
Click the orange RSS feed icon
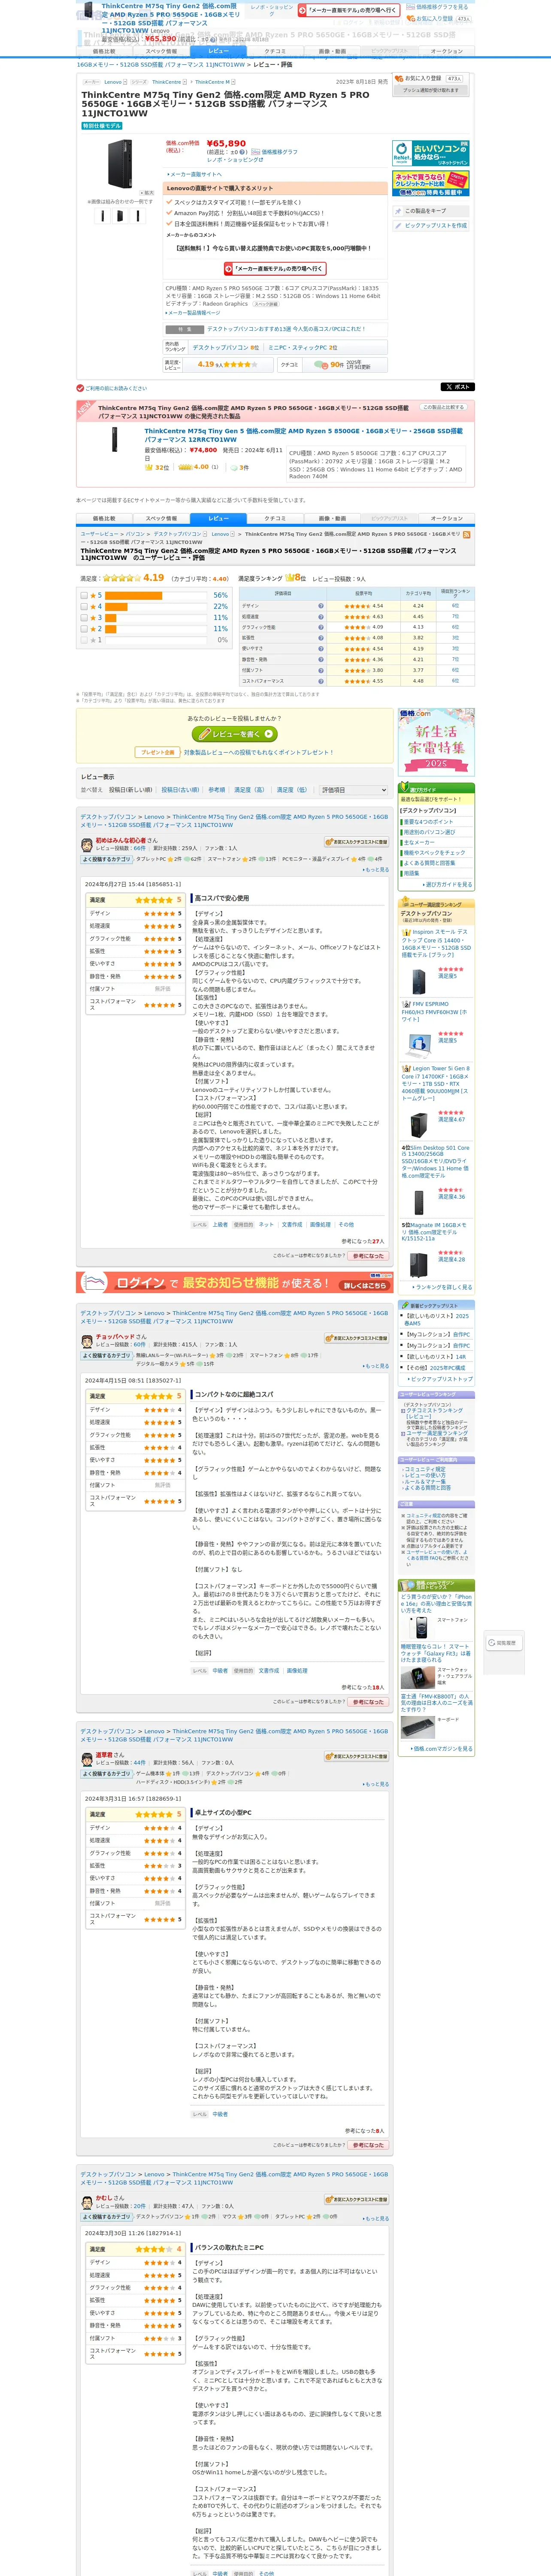[467, 534]
